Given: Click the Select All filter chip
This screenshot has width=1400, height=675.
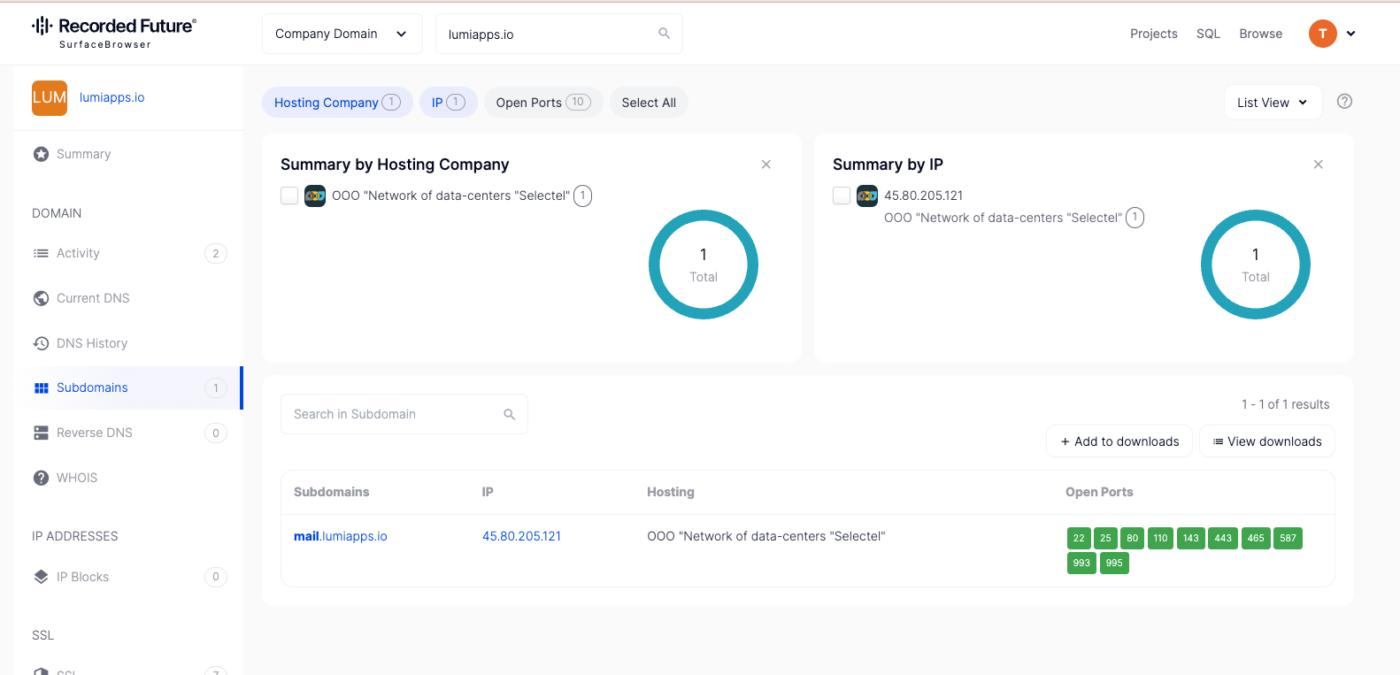Looking at the screenshot, I should [649, 102].
